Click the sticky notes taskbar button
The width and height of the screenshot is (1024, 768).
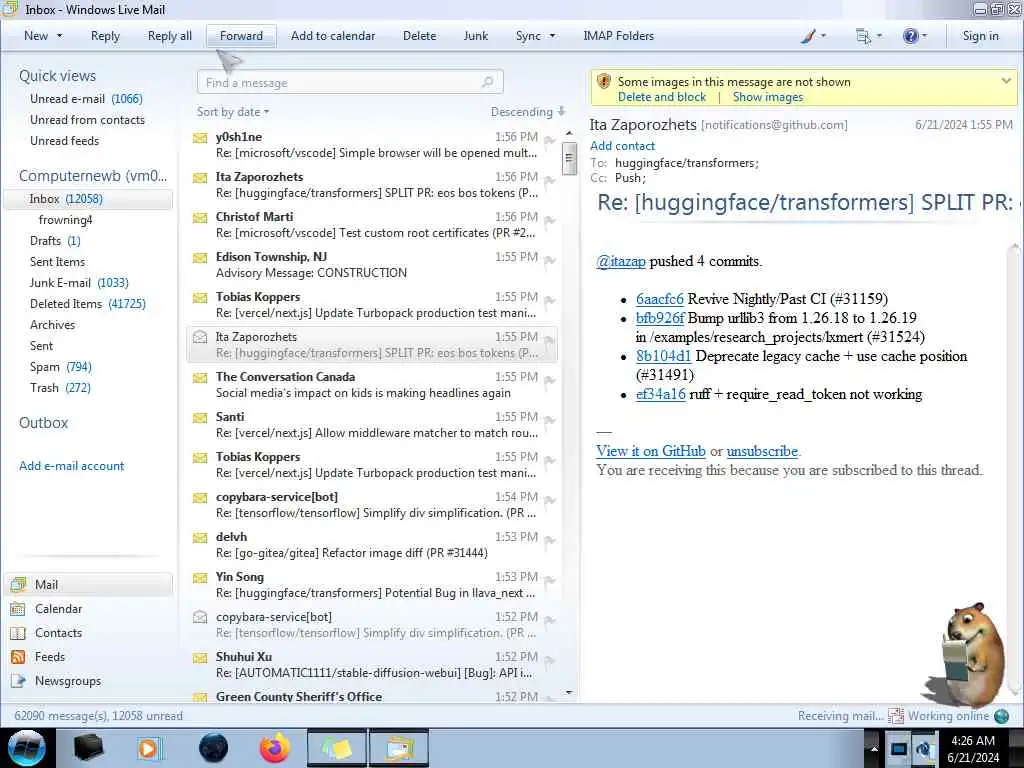click(x=336, y=748)
